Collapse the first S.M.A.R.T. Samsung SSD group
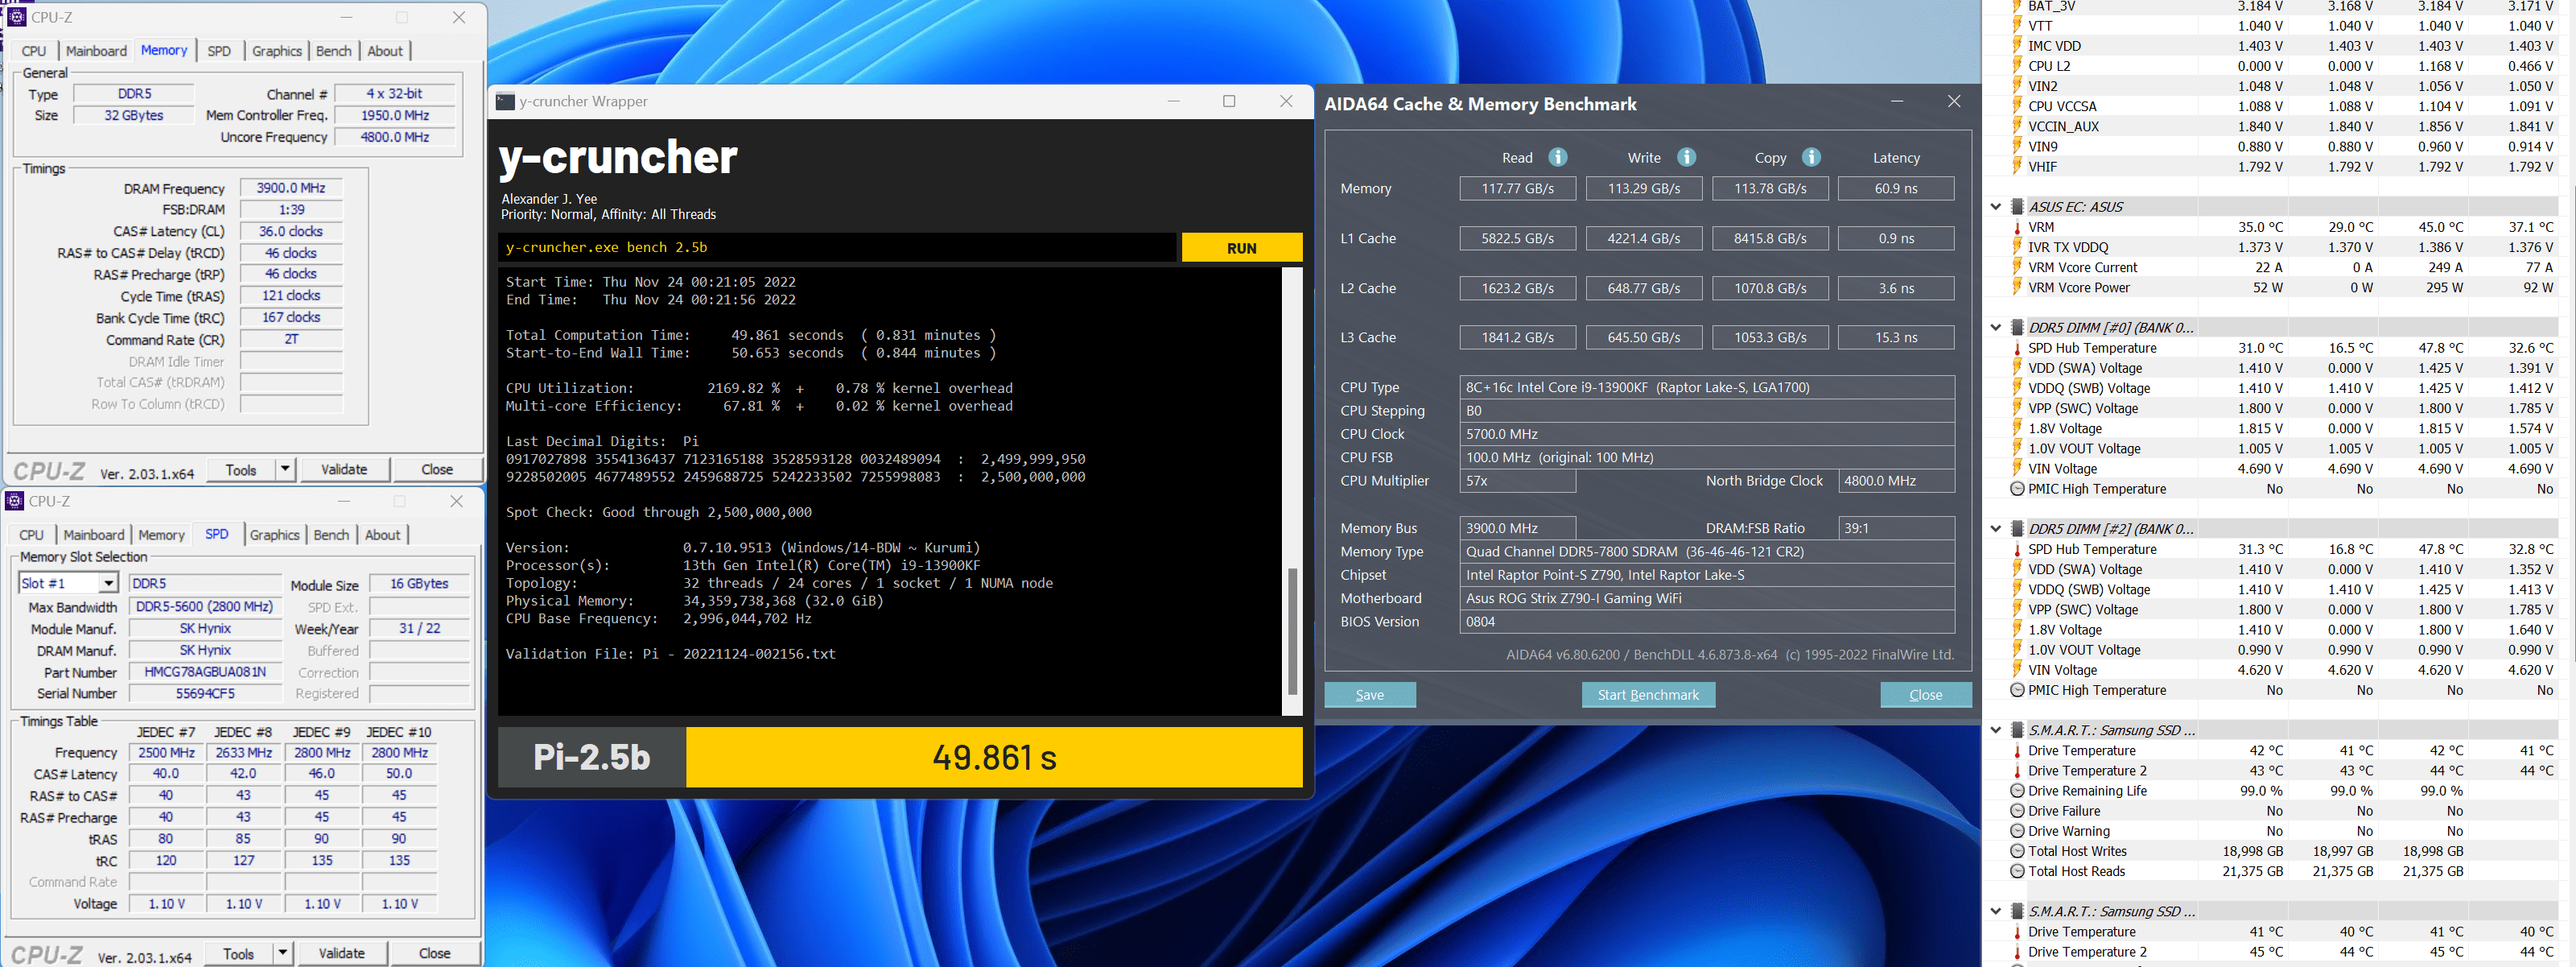Screen dimensions: 2576x967 coord(1996,730)
